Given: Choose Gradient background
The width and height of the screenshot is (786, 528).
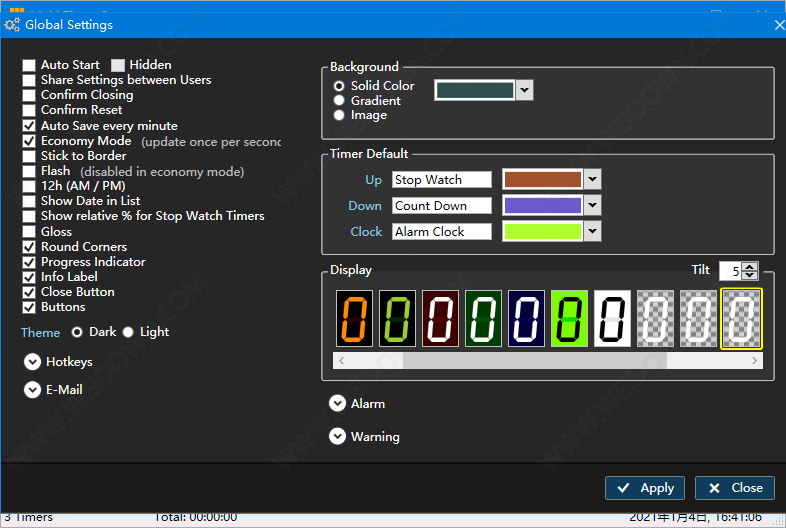Looking at the screenshot, I should 339,100.
